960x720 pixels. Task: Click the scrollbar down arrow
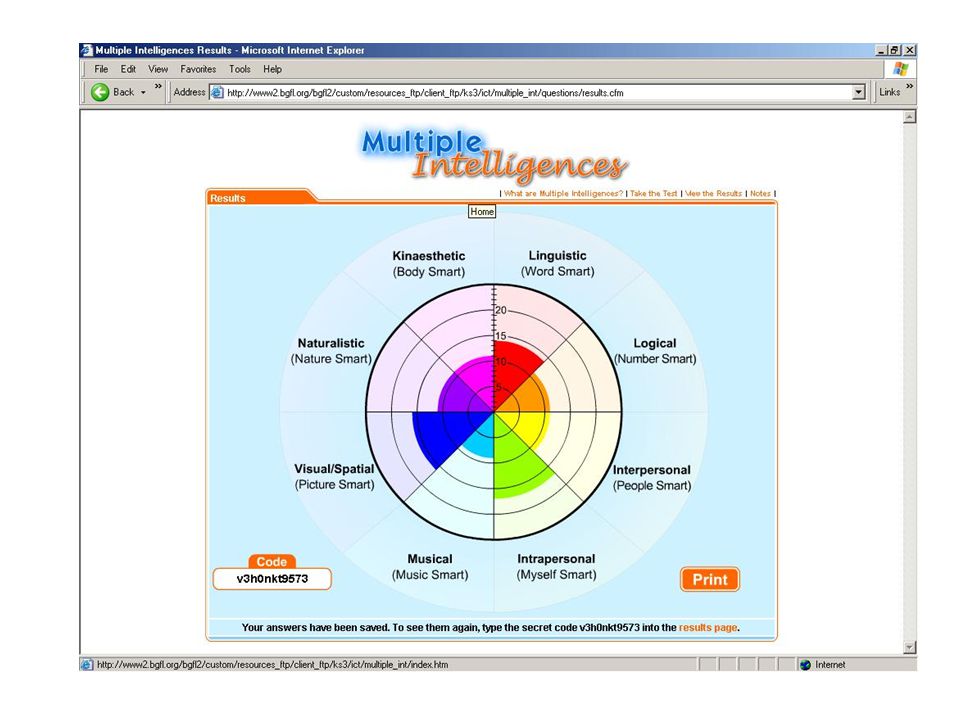pyautogui.click(x=910, y=647)
